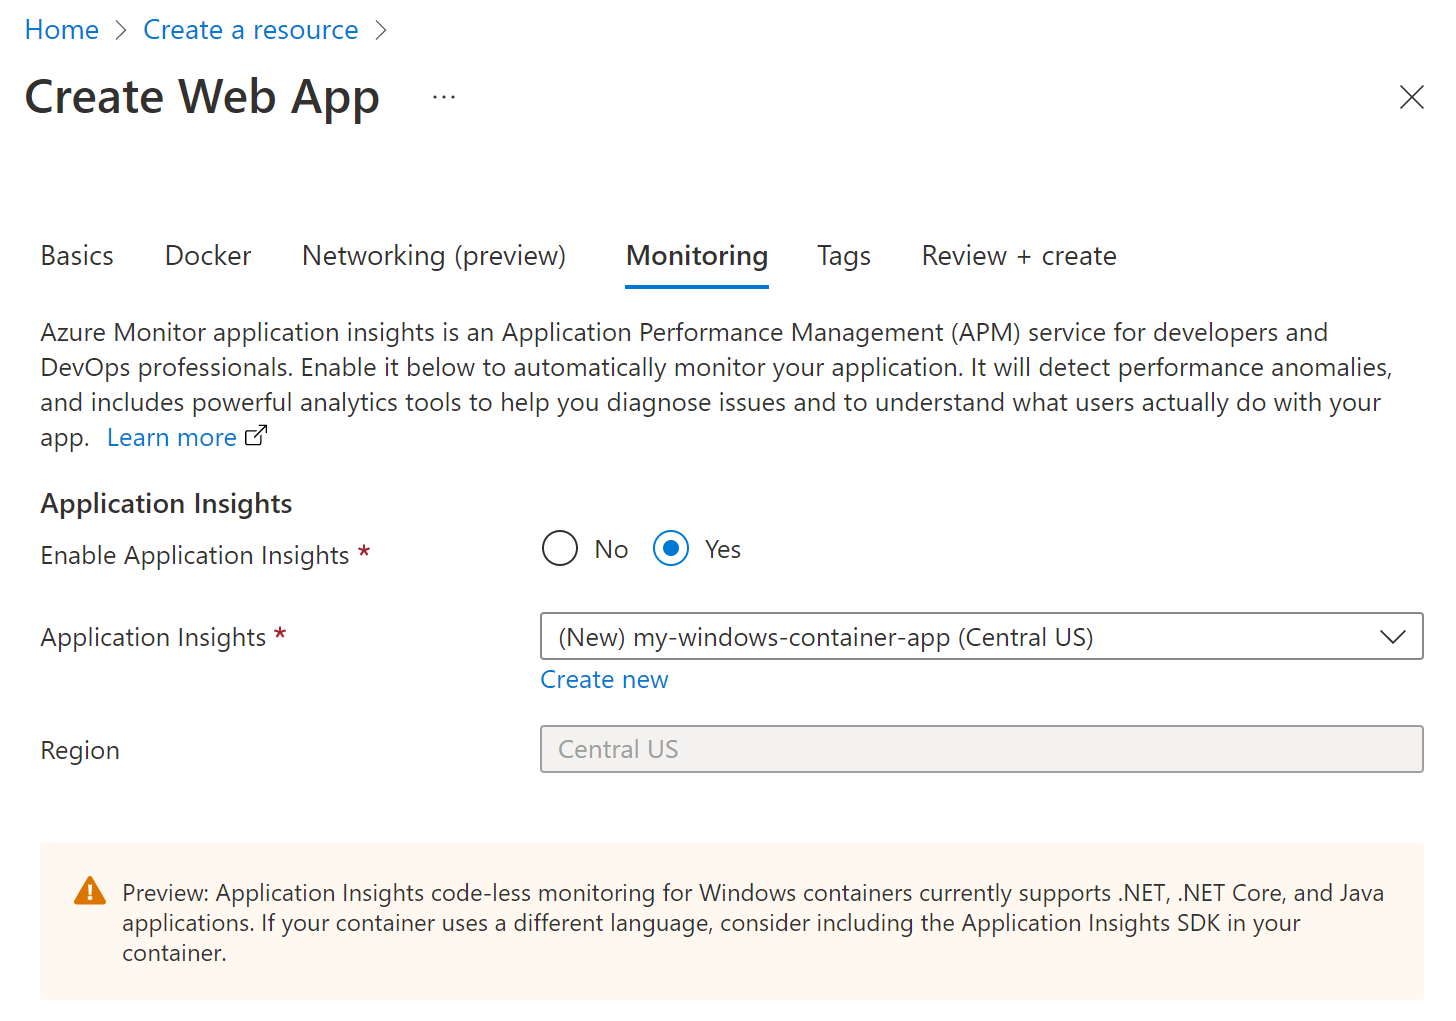Navigate to Home via breadcrumb

(x=61, y=29)
